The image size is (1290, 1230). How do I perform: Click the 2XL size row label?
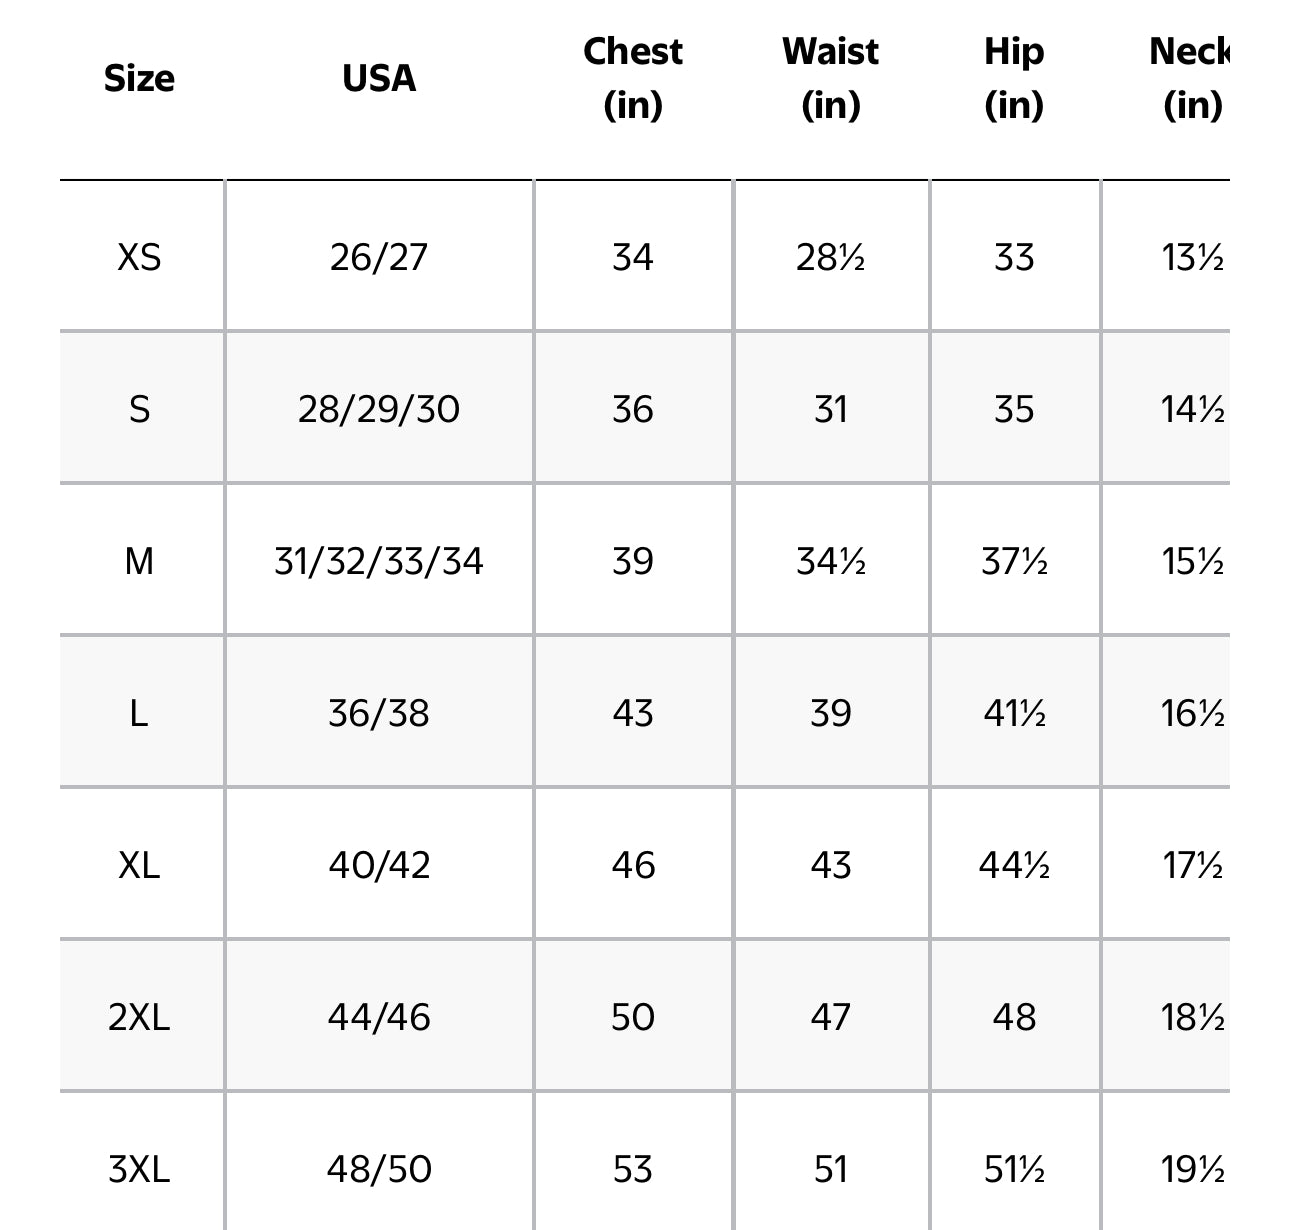[x=139, y=1017]
